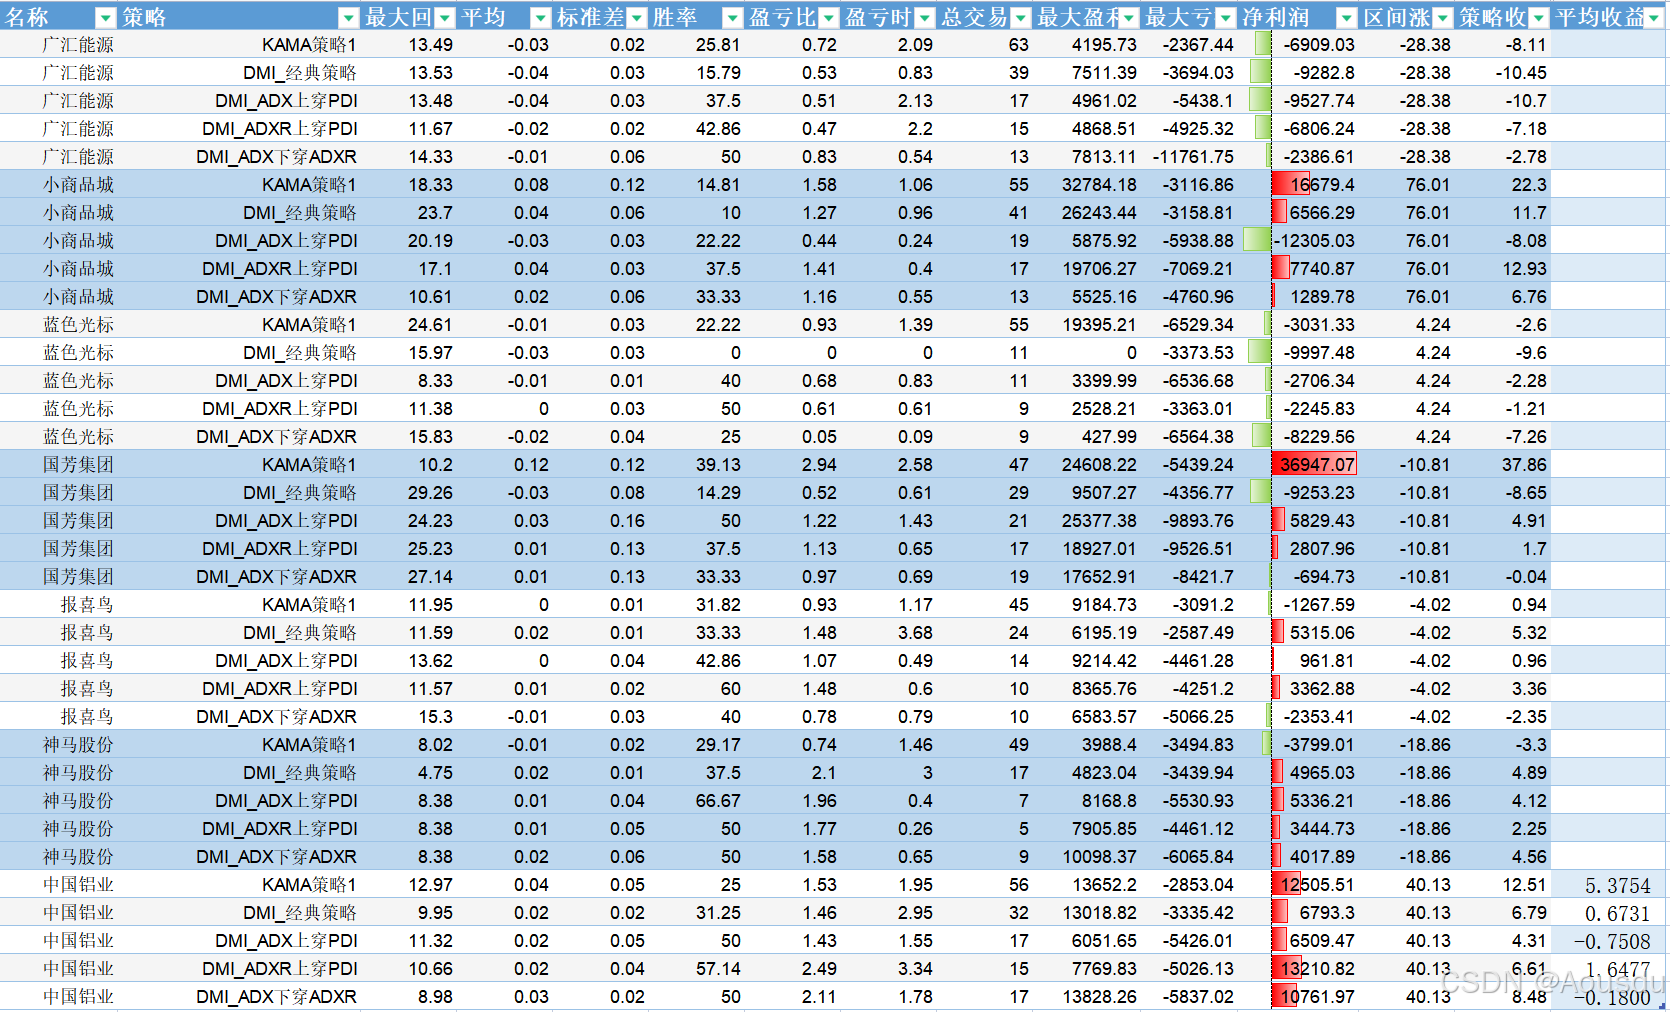This screenshot has width=1670, height=1012.
Task: Click the profit-loss ratio cell 2.94
Action: [793, 465]
